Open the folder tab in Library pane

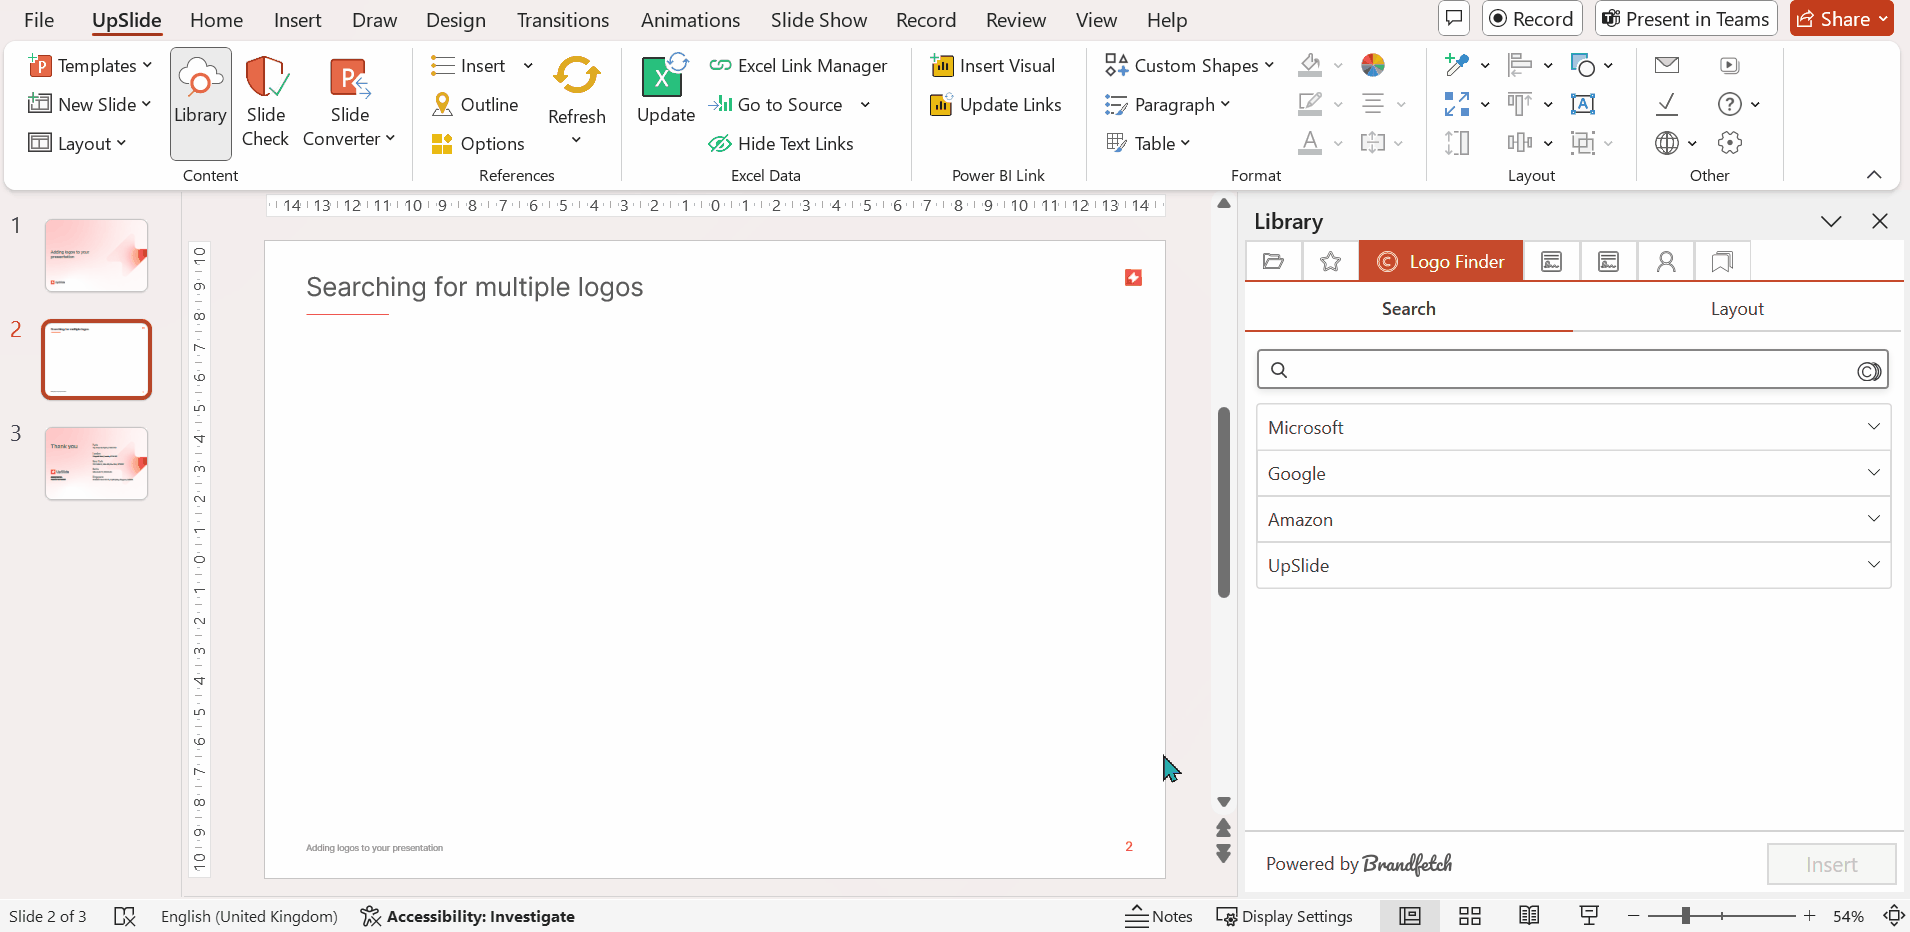(1273, 261)
